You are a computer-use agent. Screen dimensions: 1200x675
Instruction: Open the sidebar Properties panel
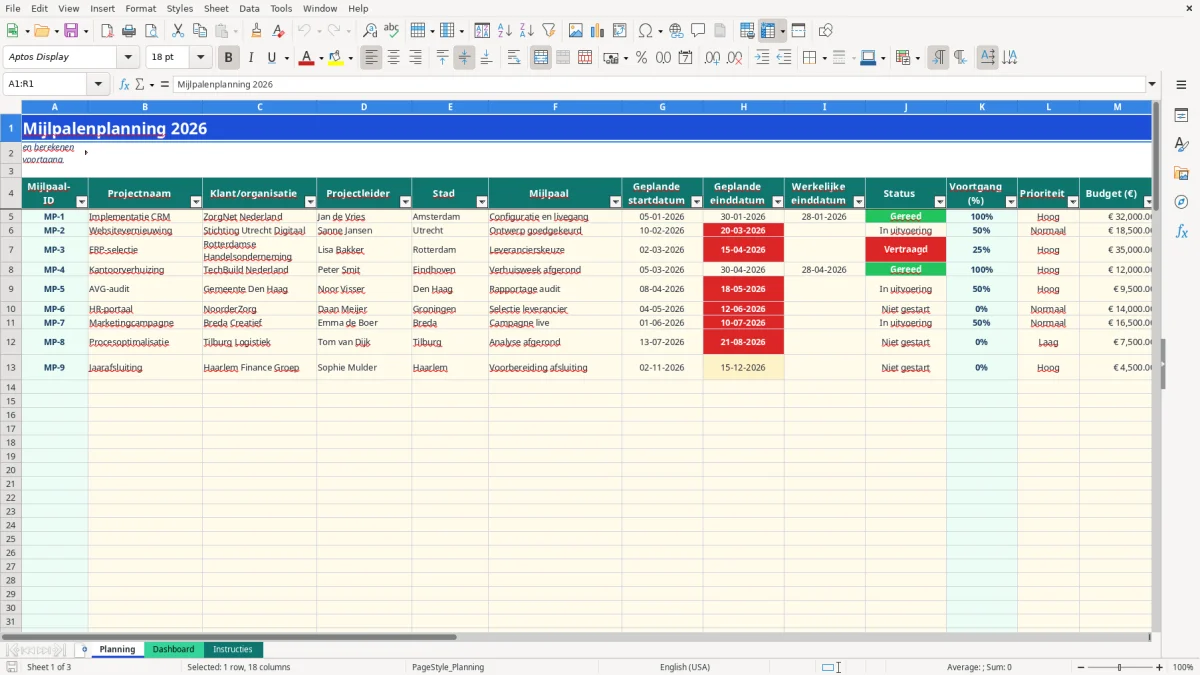click(x=1181, y=116)
